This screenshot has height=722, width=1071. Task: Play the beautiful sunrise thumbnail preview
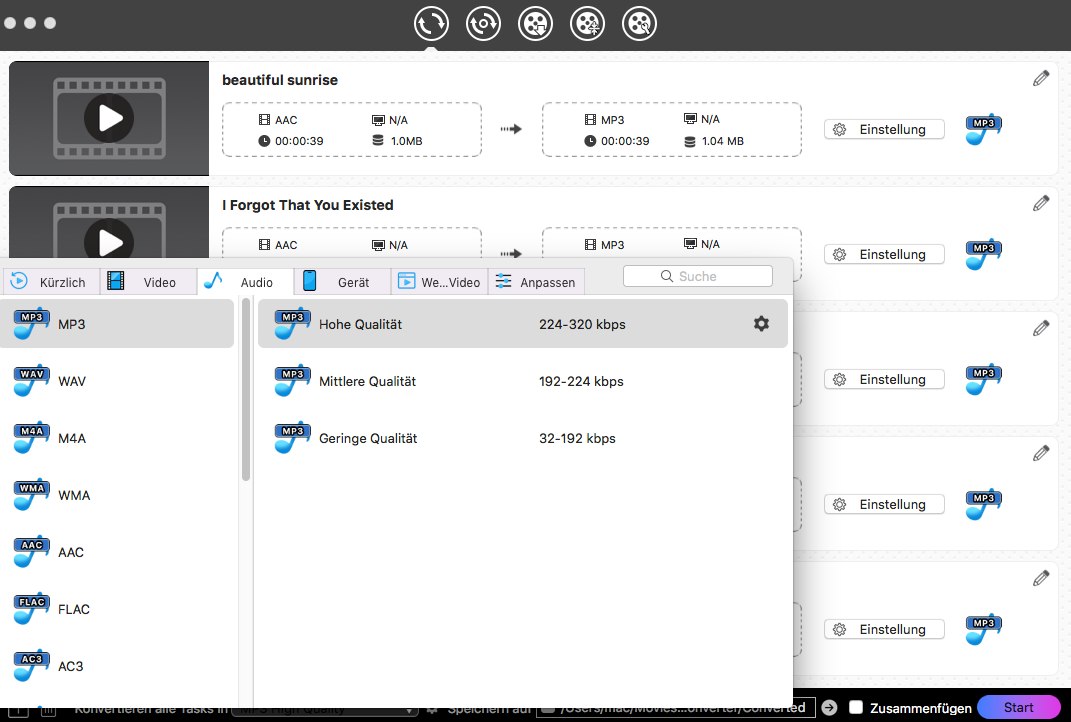pos(109,118)
